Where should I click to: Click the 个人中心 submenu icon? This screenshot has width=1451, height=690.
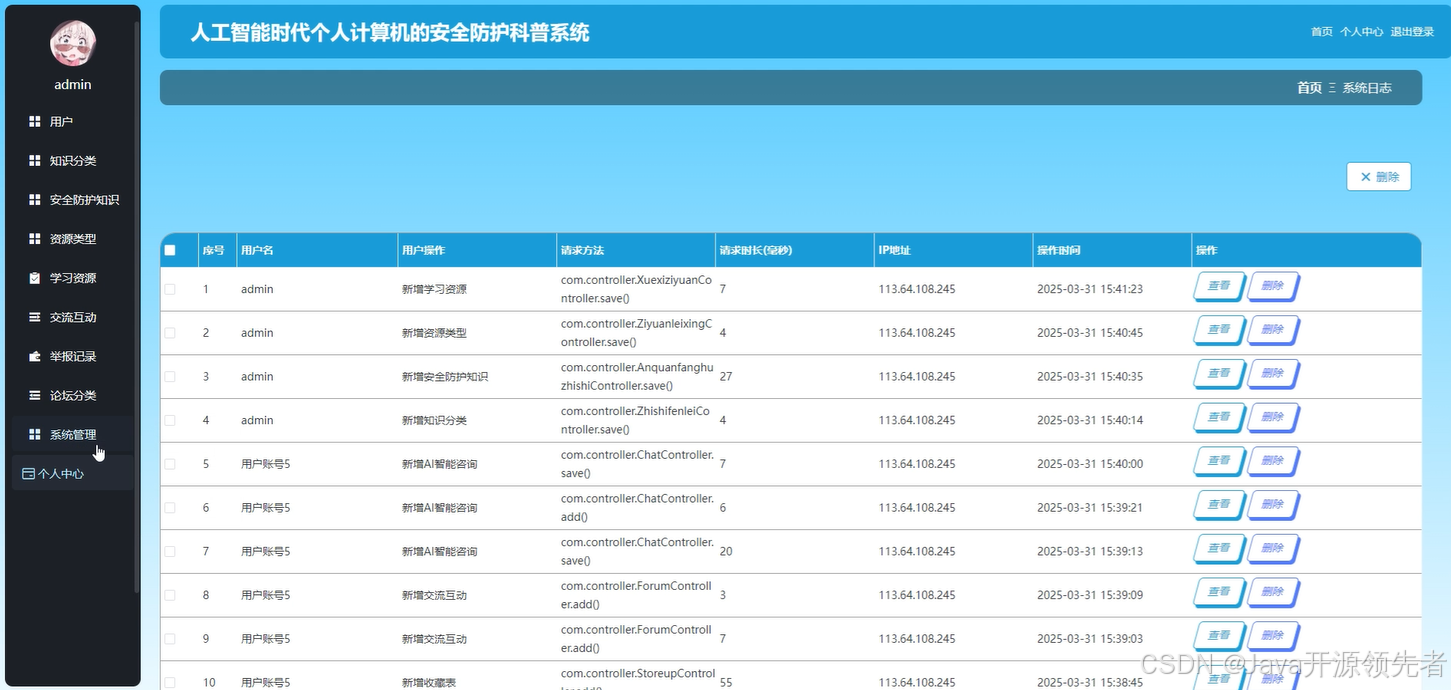pyautogui.click(x=28, y=474)
